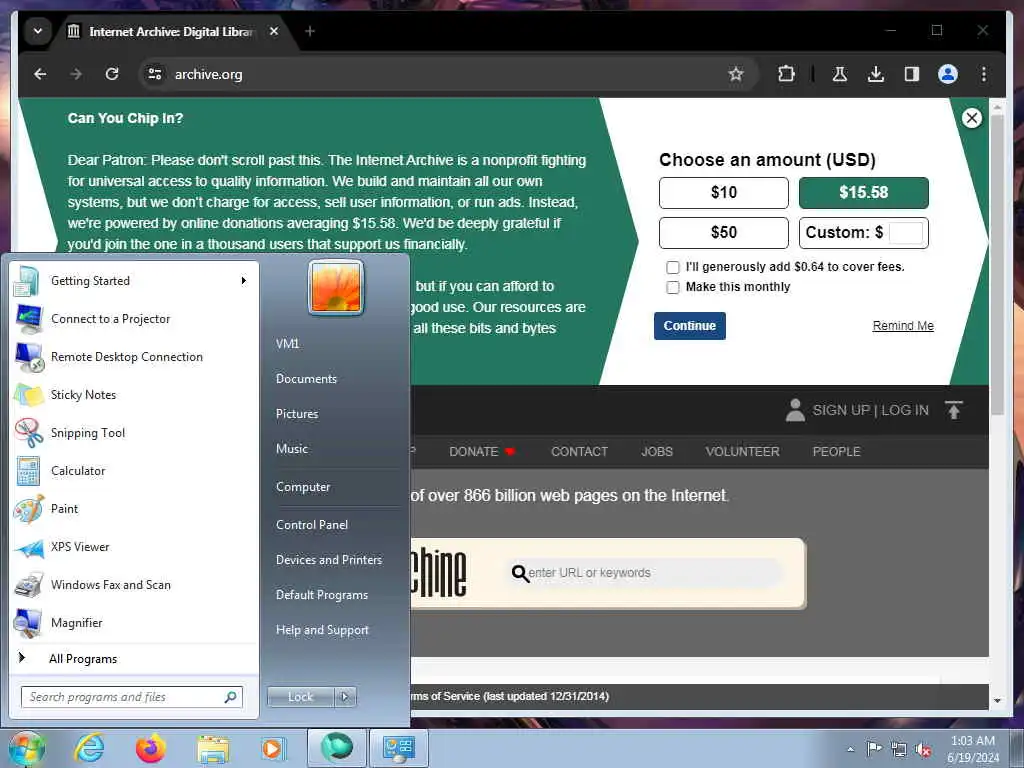
Task: Open Default Programs in Start menu
Action: click(322, 595)
